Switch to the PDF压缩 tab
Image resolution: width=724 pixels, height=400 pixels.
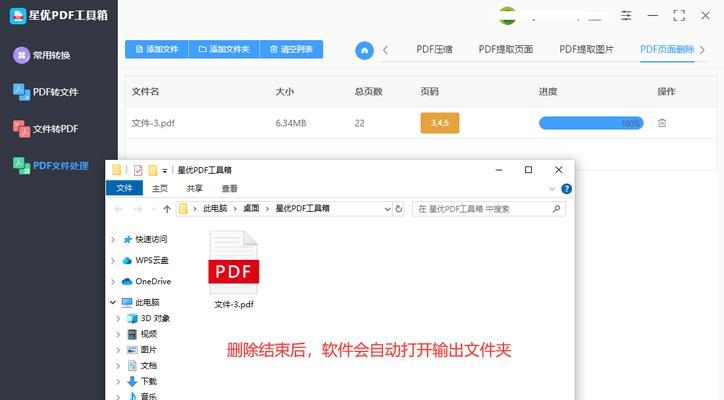click(x=434, y=49)
